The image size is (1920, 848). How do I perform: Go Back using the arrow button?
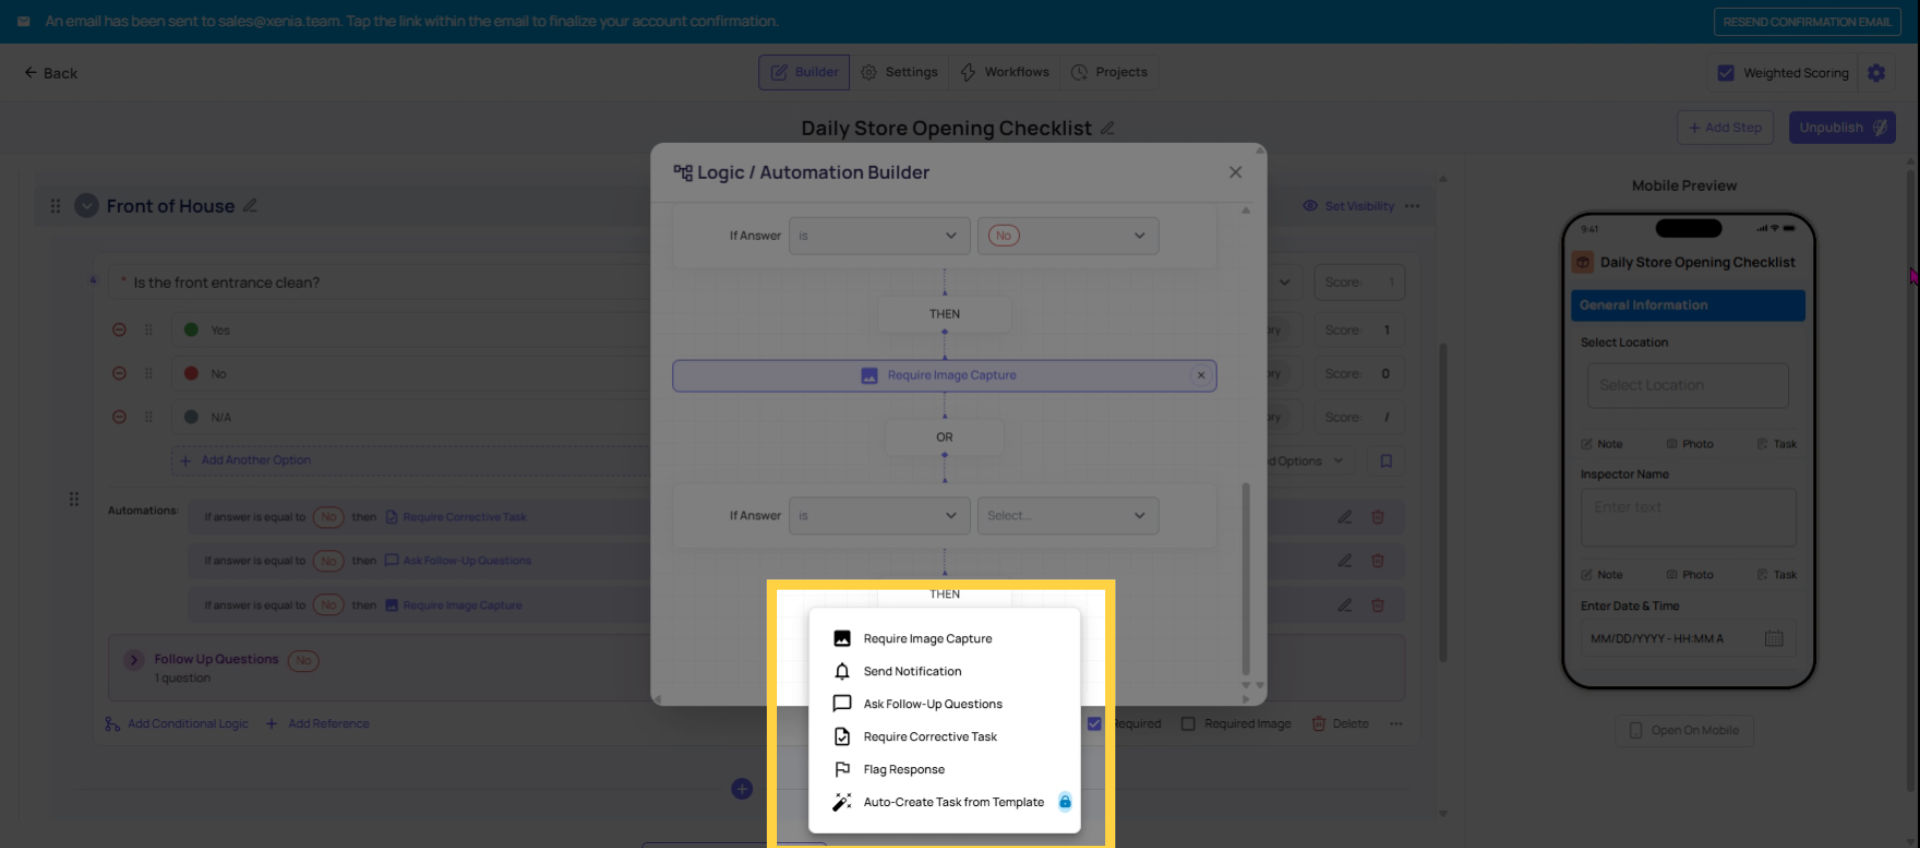(51, 73)
